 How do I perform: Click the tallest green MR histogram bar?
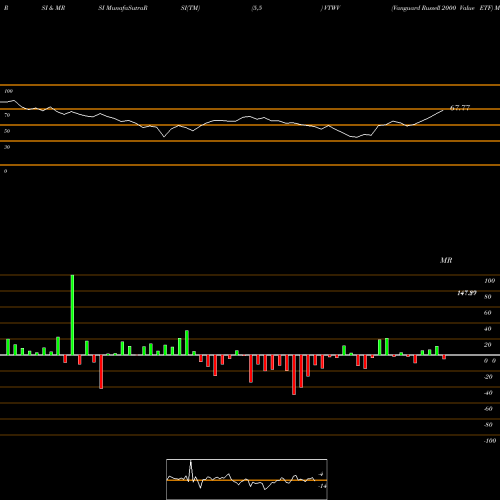(72, 315)
